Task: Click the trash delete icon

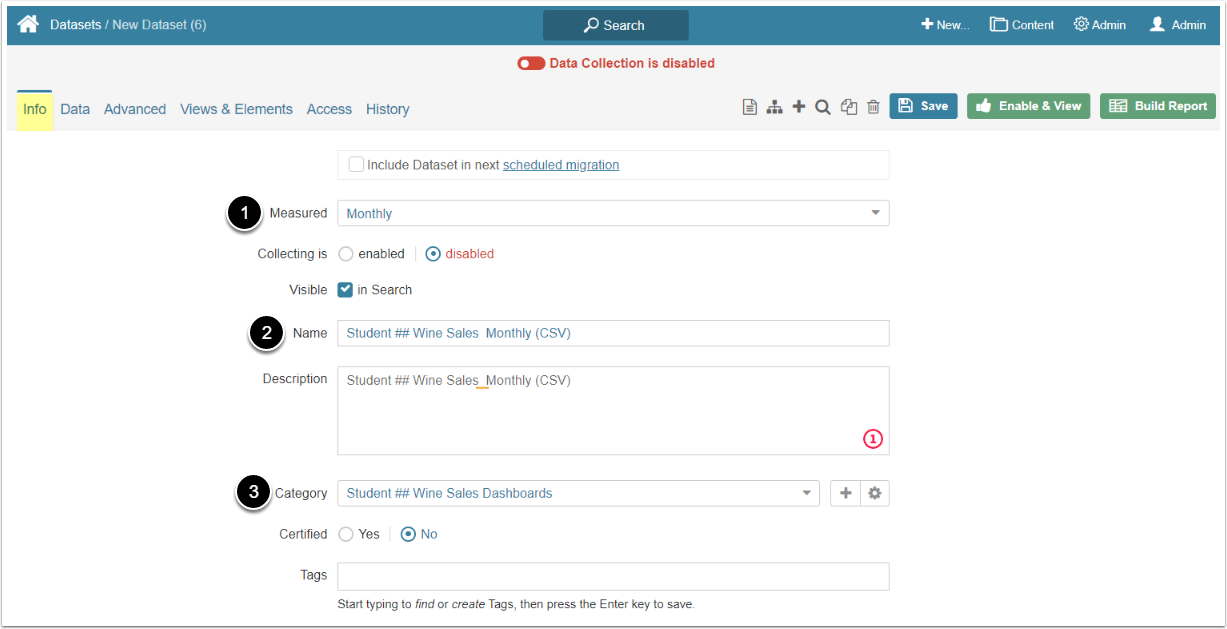Action: (873, 107)
